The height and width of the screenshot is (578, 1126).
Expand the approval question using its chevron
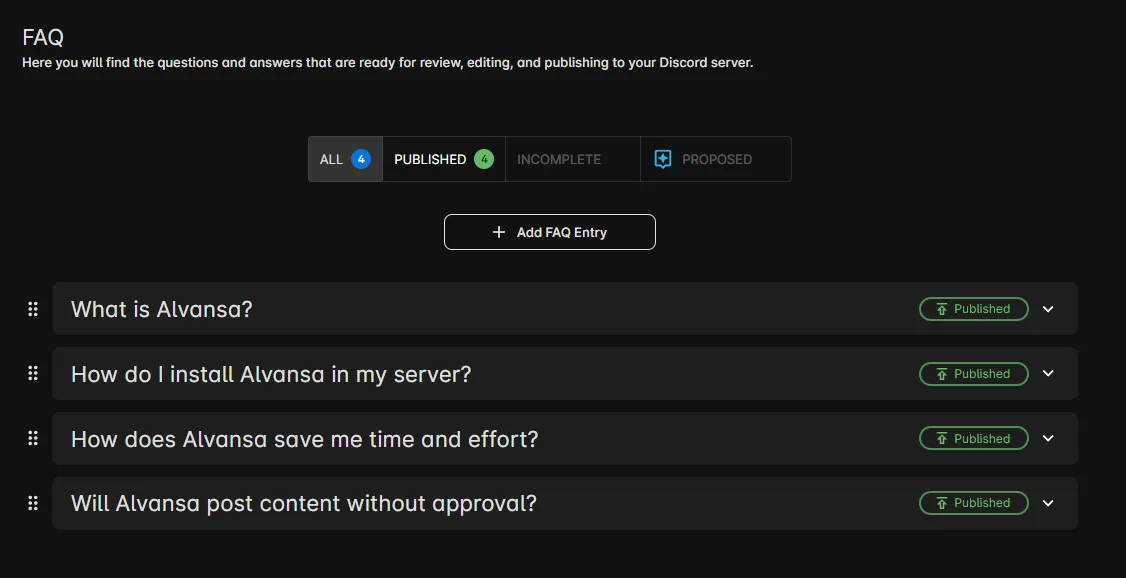click(1048, 503)
